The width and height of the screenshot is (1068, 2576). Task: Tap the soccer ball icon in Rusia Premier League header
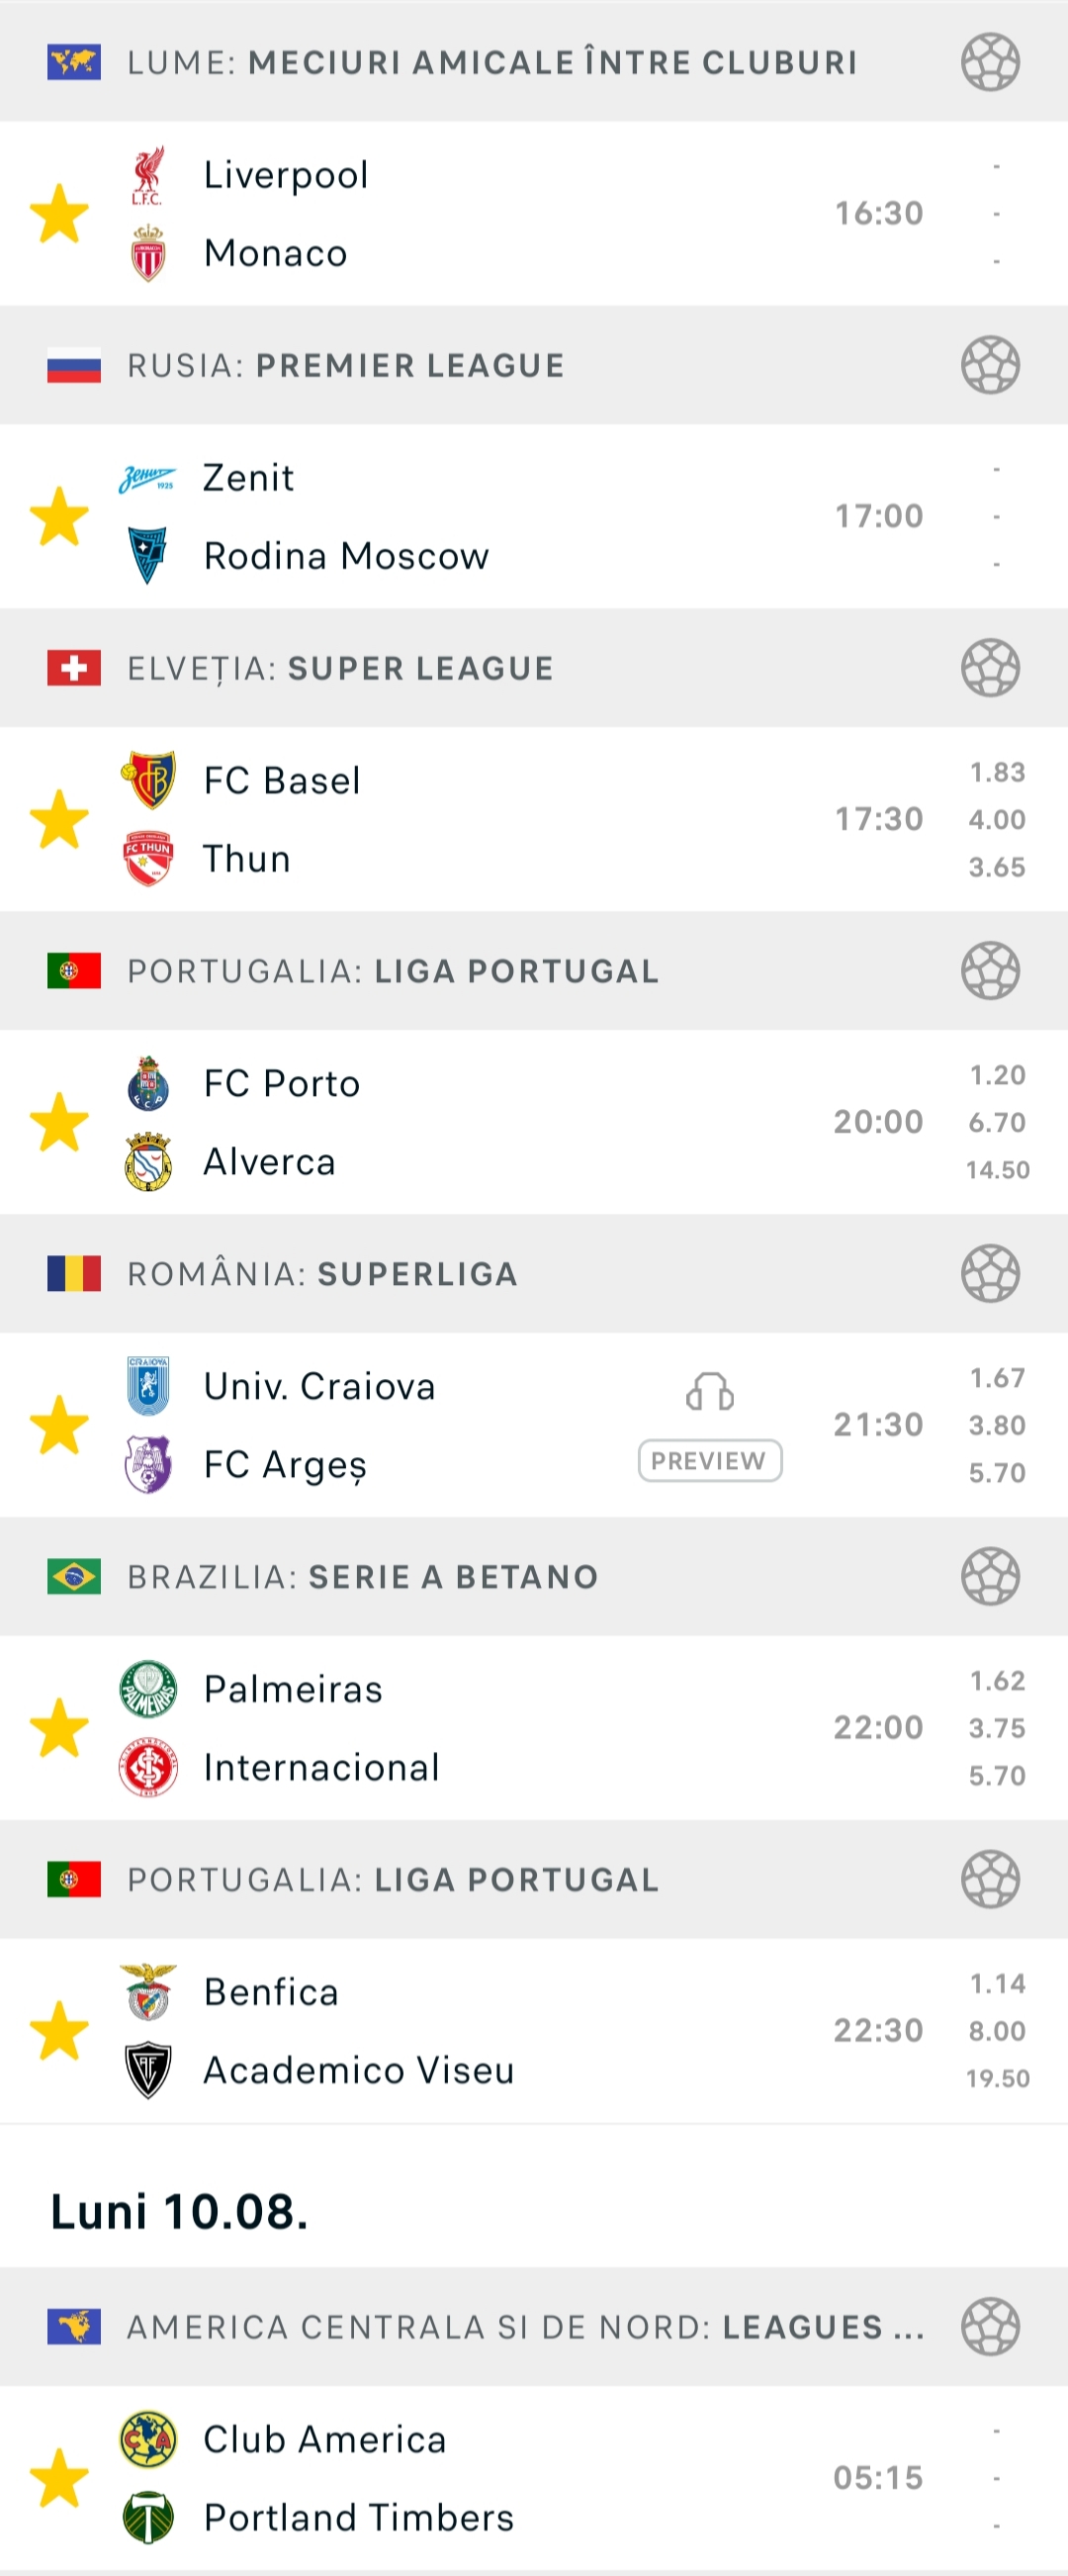[x=990, y=365]
